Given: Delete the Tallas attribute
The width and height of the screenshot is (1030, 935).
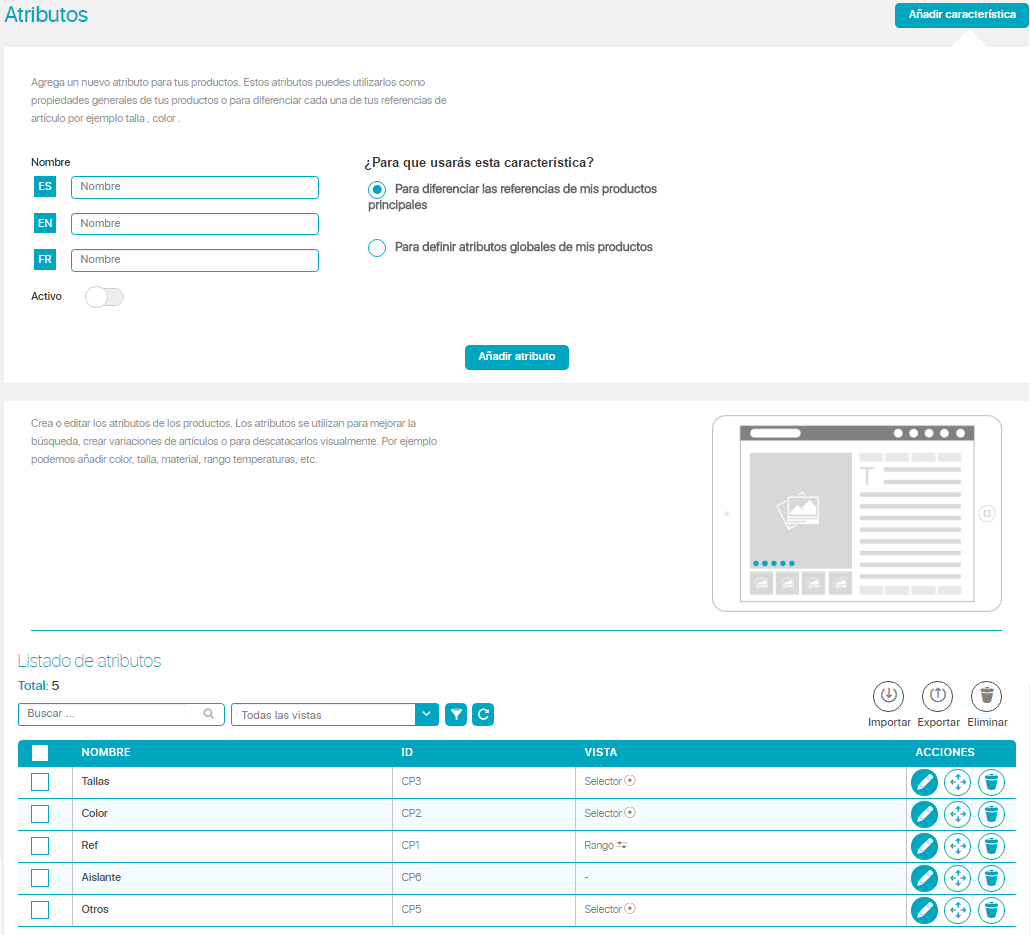Looking at the screenshot, I should (991, 782).
